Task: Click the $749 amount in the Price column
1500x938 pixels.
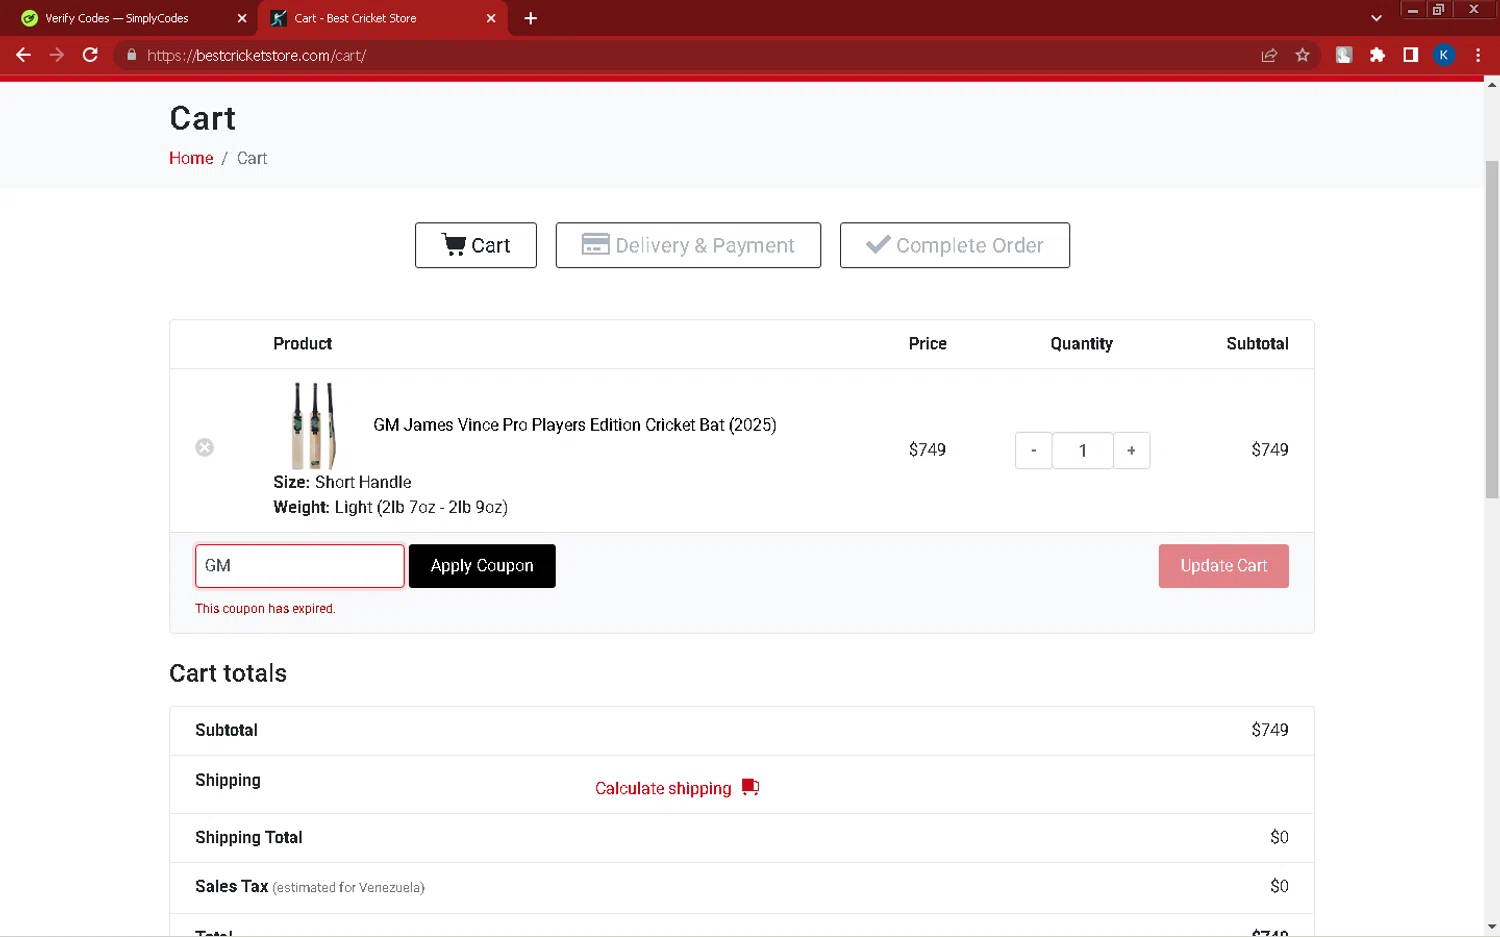Action: [x=927, y=450]
